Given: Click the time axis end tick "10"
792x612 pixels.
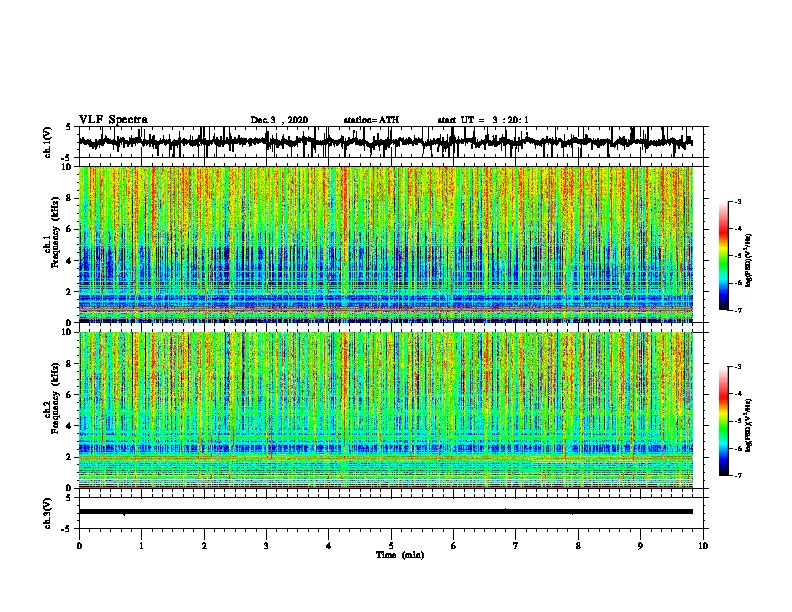Looking at the screenshot, I should click(703, 546).
